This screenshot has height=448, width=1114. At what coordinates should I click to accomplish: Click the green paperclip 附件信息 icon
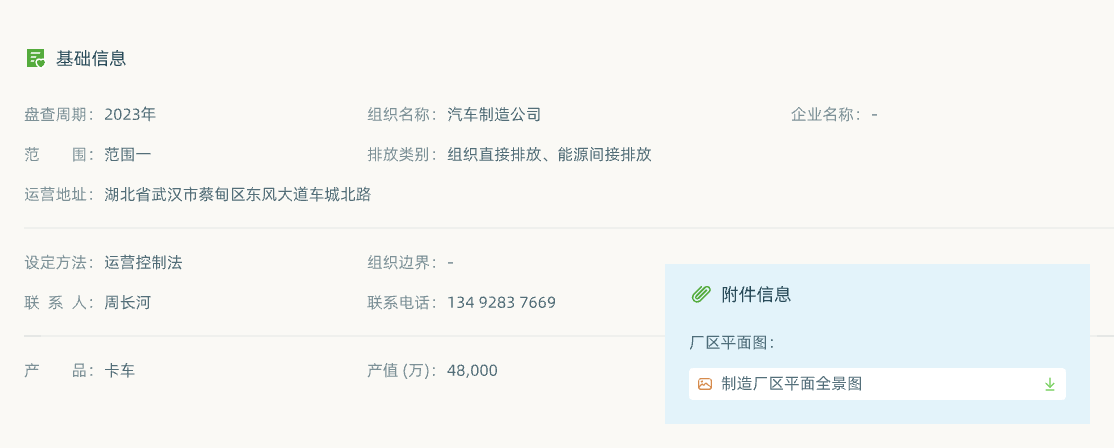pos(701,294)
